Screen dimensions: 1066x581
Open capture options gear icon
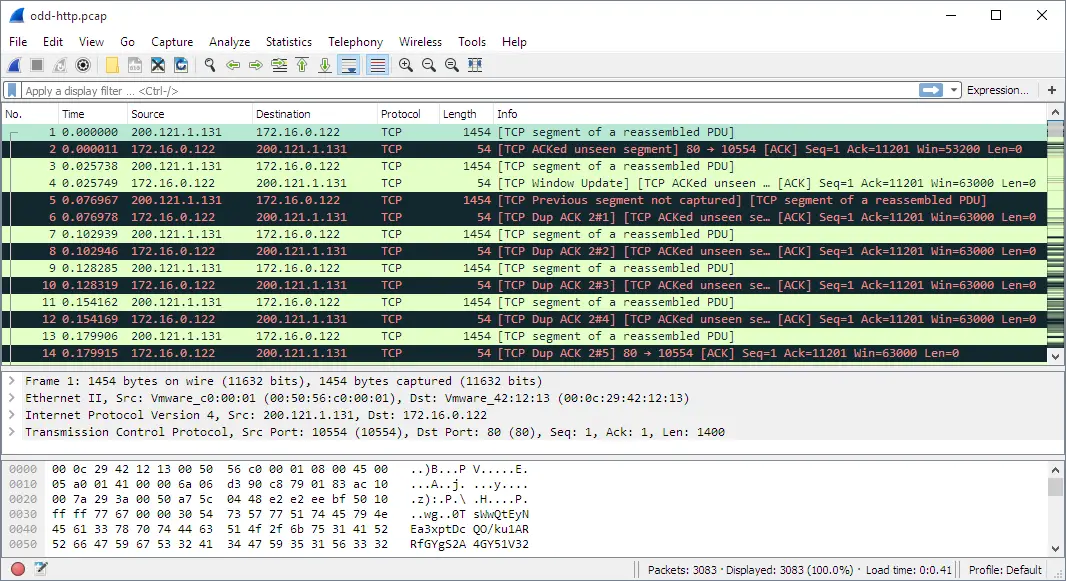(83, 65)
